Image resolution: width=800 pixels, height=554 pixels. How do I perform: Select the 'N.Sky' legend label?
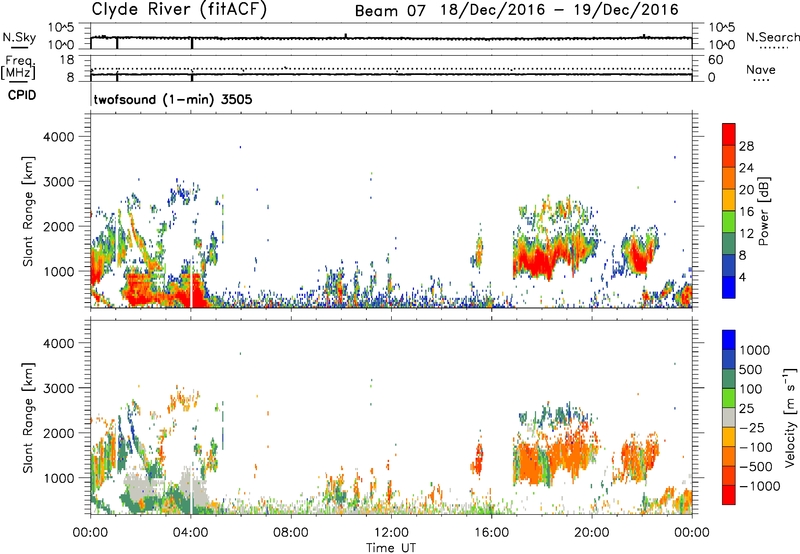click(19, 37)
